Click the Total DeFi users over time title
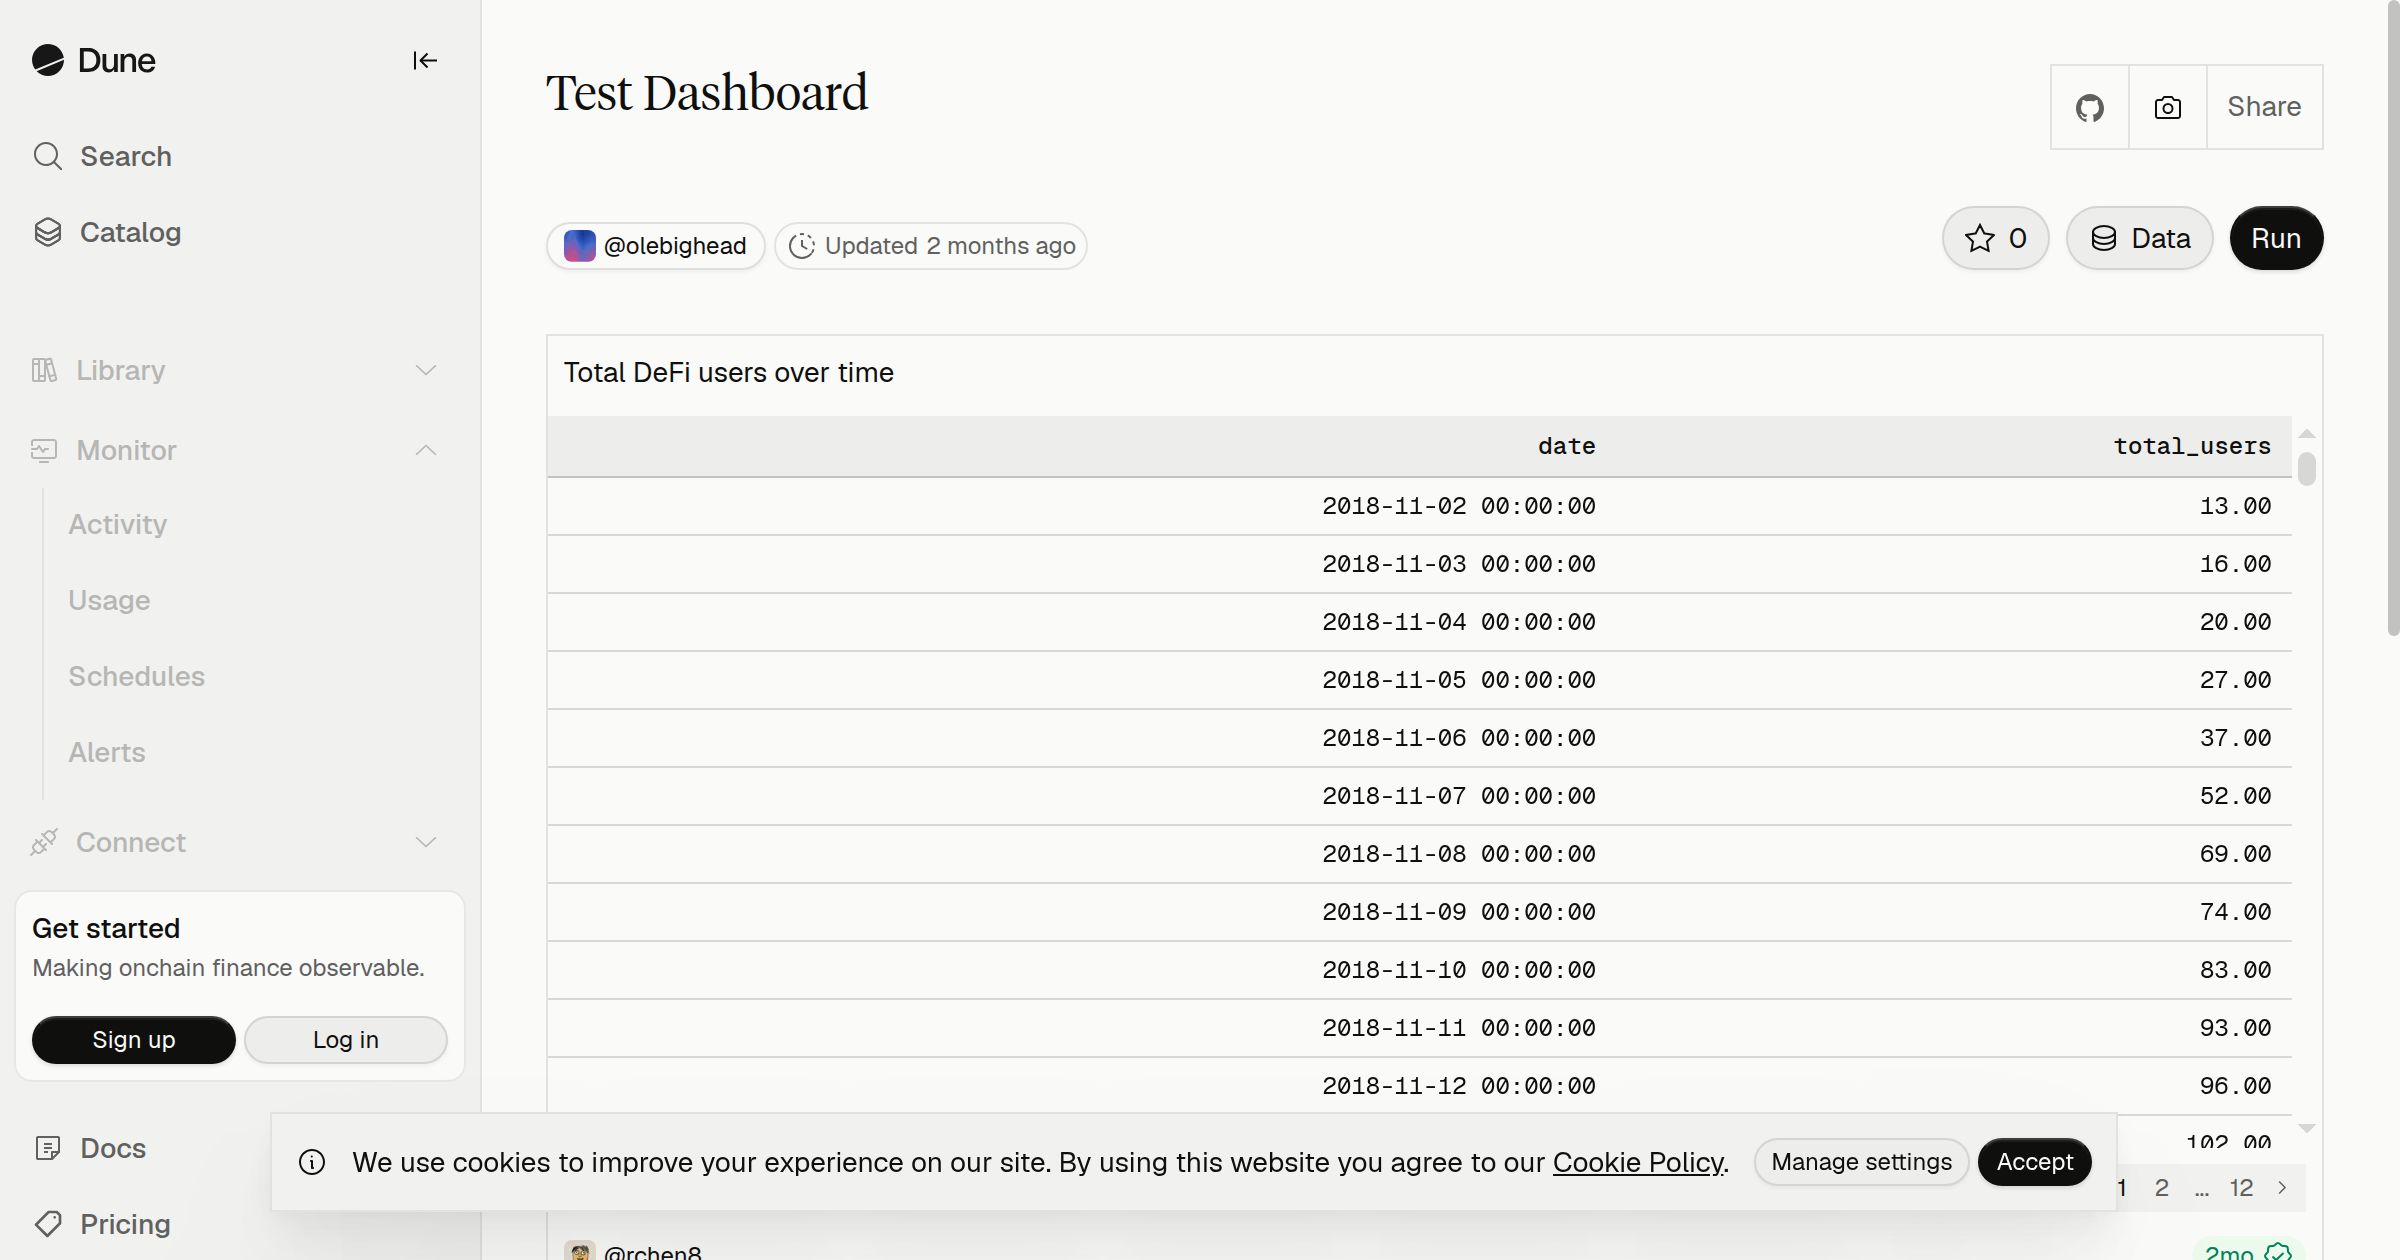The image size is (2400, 1260). pyautogui.click(x=729, y=373)
